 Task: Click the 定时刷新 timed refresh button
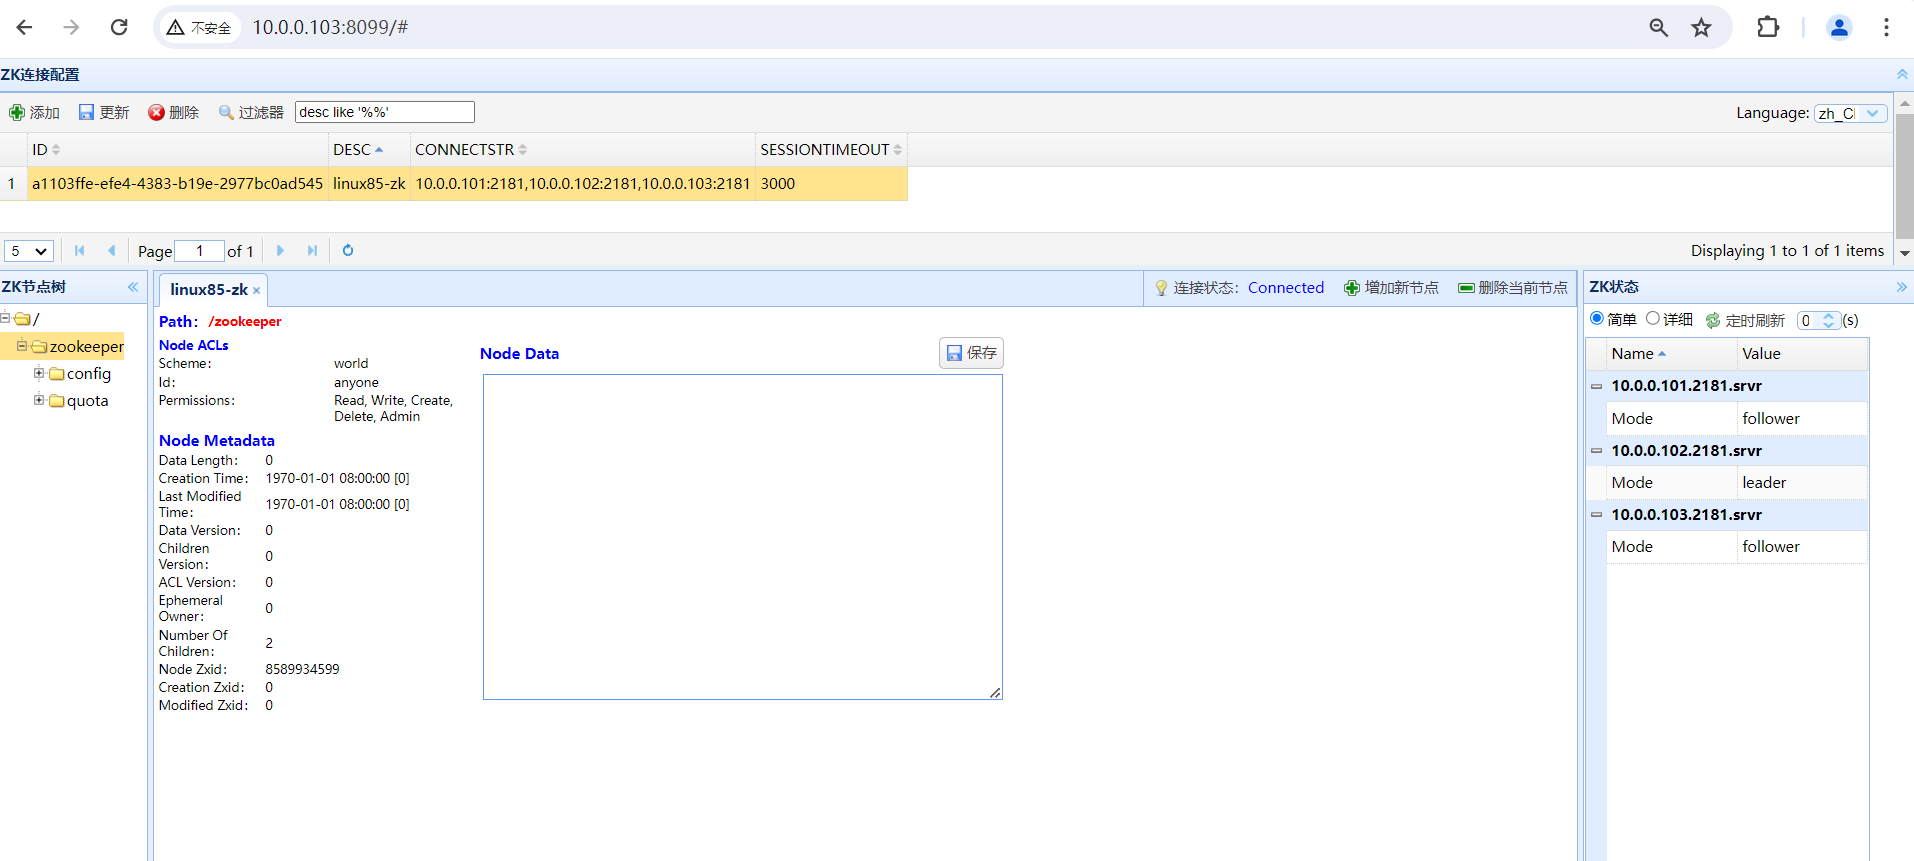pyautogui.click(x=1745, y=320)
